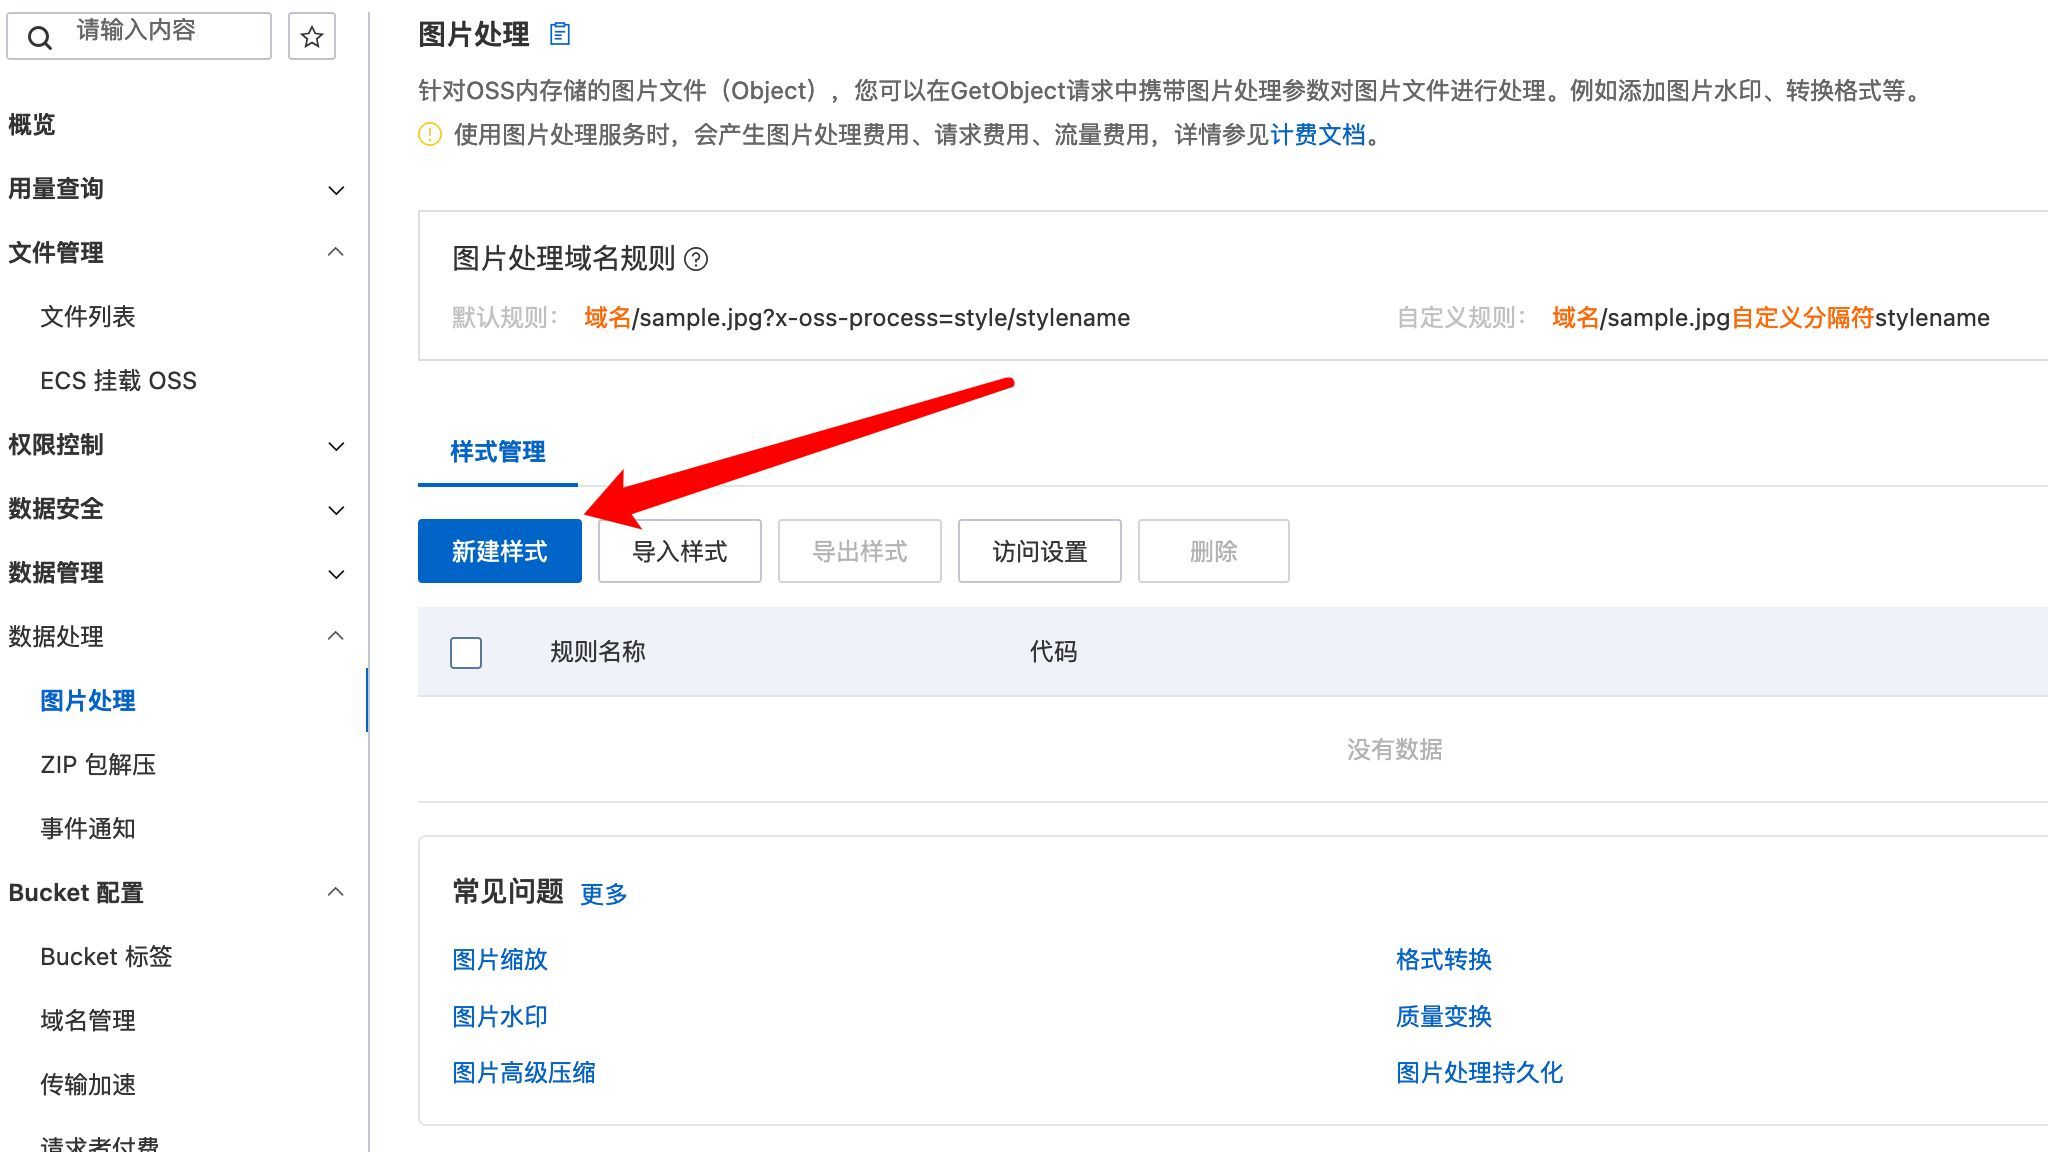This screenshot has width=2048, height=1152.
Task: Open the 计费文档 link
Action: [1318, 135]
